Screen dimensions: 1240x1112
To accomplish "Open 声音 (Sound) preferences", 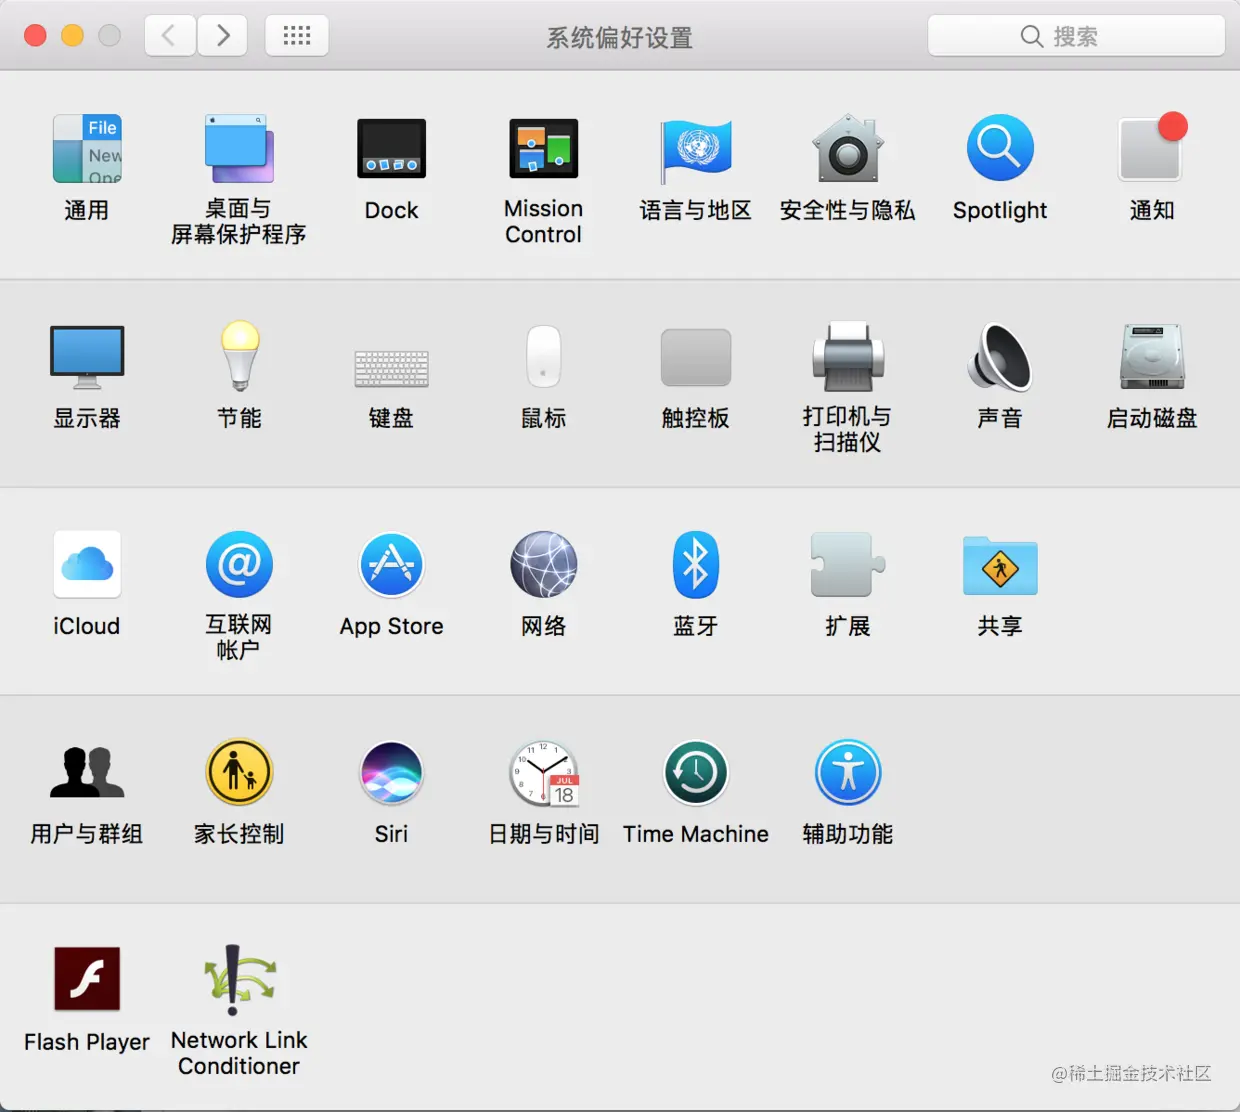I will pyautogui.click(x=1000, y=357).
